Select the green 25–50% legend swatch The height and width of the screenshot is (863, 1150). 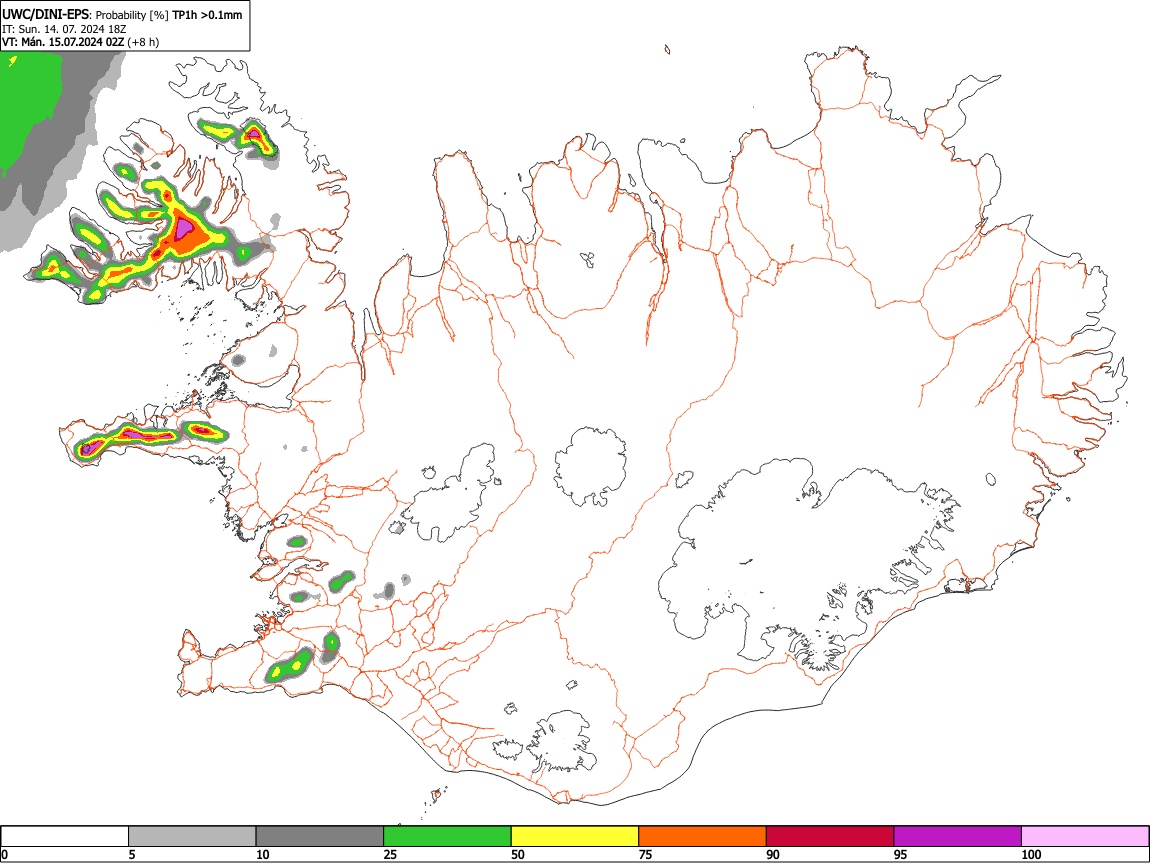pos(447,837)
